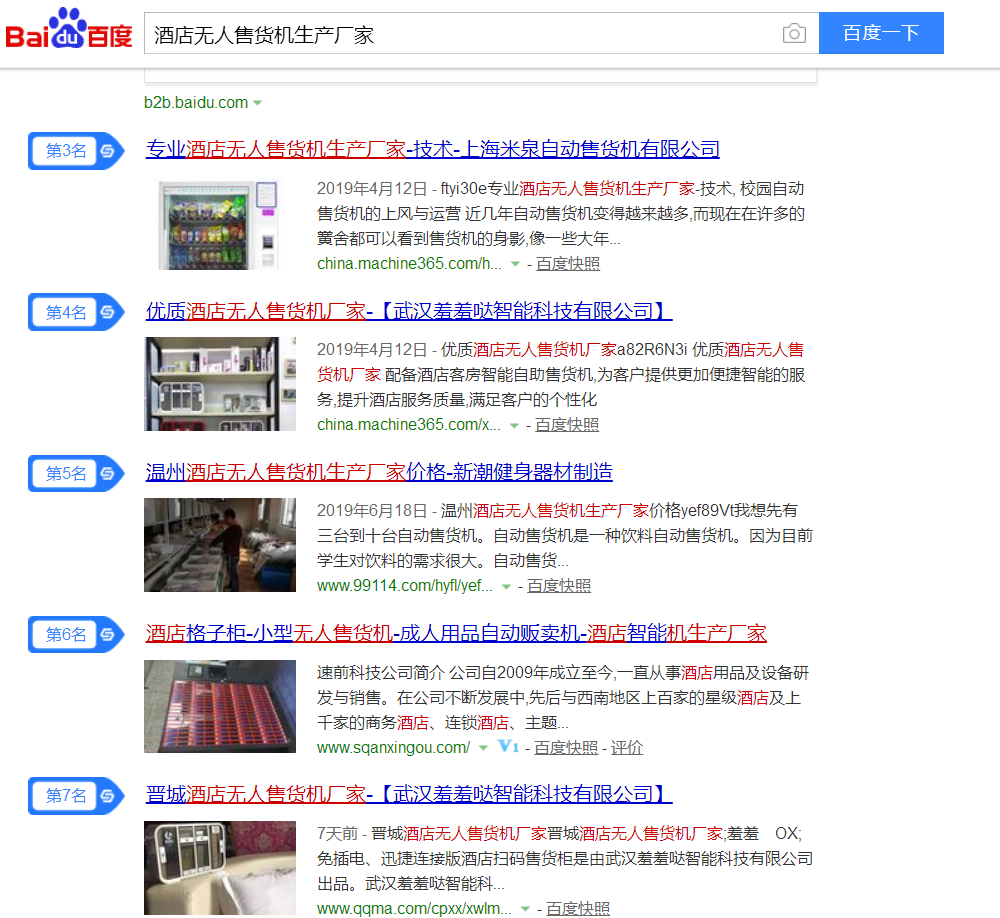Open the 酒店格子柜-小型无人售货机 result title
1000x918 pixels.
click(x=456, y=633)
